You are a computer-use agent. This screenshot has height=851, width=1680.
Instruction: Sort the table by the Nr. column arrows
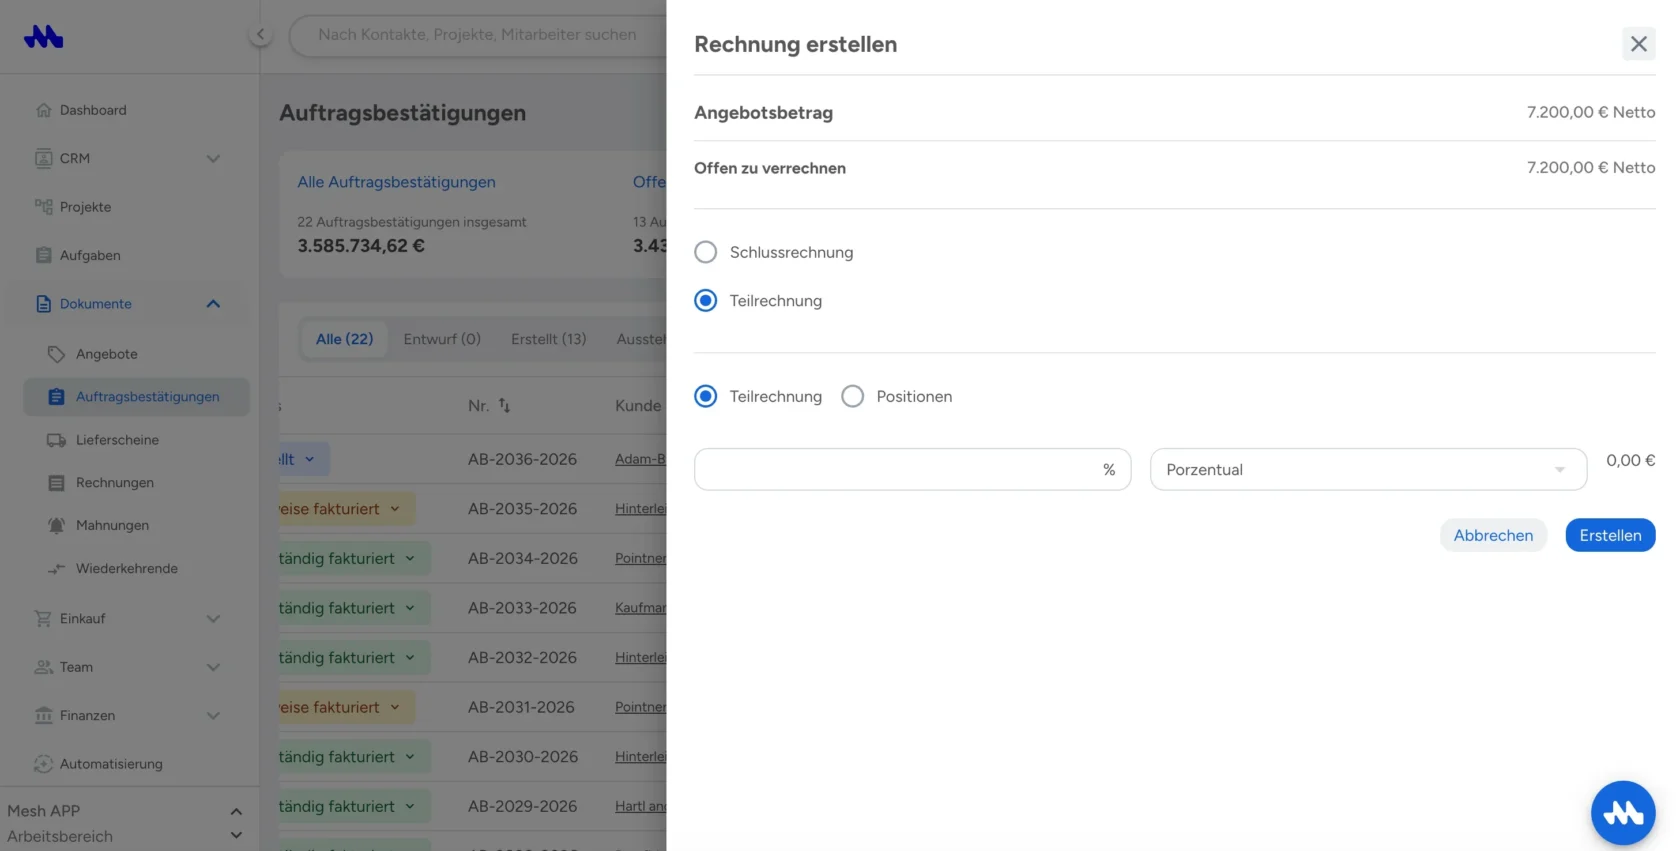pos(504,405)
